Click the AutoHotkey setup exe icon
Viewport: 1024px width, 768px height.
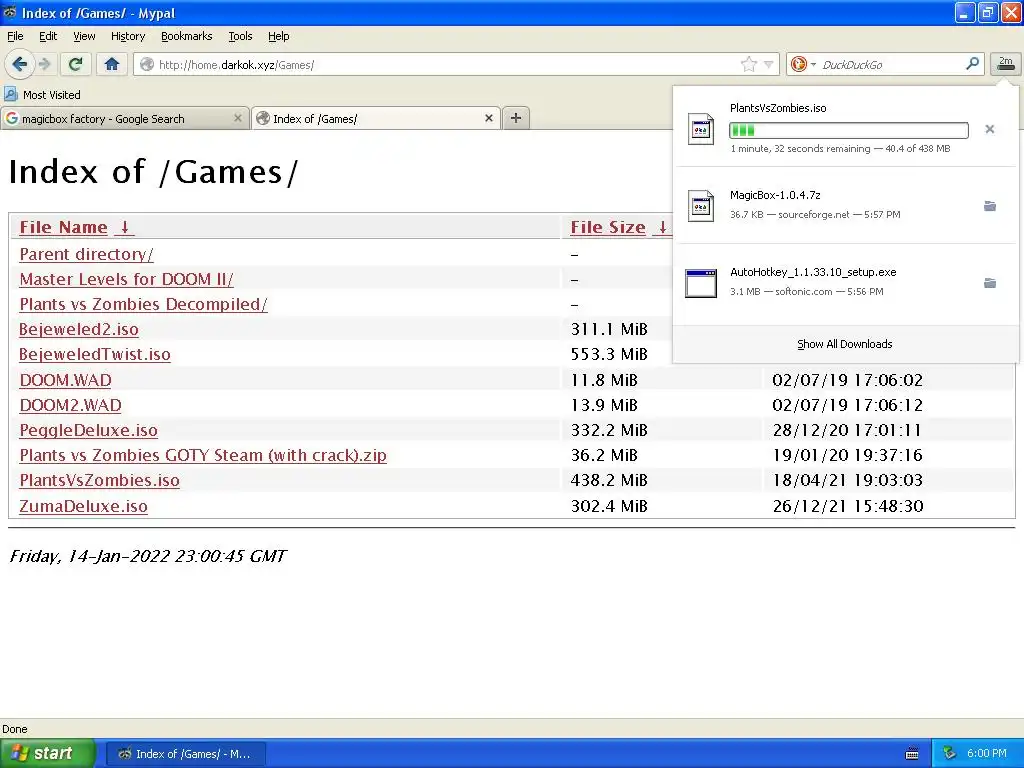click(x=701, y=283)
